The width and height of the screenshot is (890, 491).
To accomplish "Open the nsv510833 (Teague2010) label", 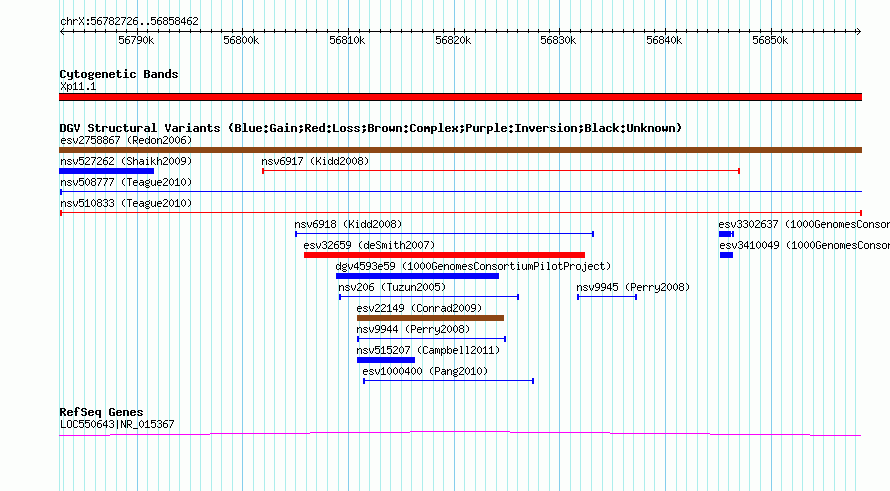I will (126, 203).
